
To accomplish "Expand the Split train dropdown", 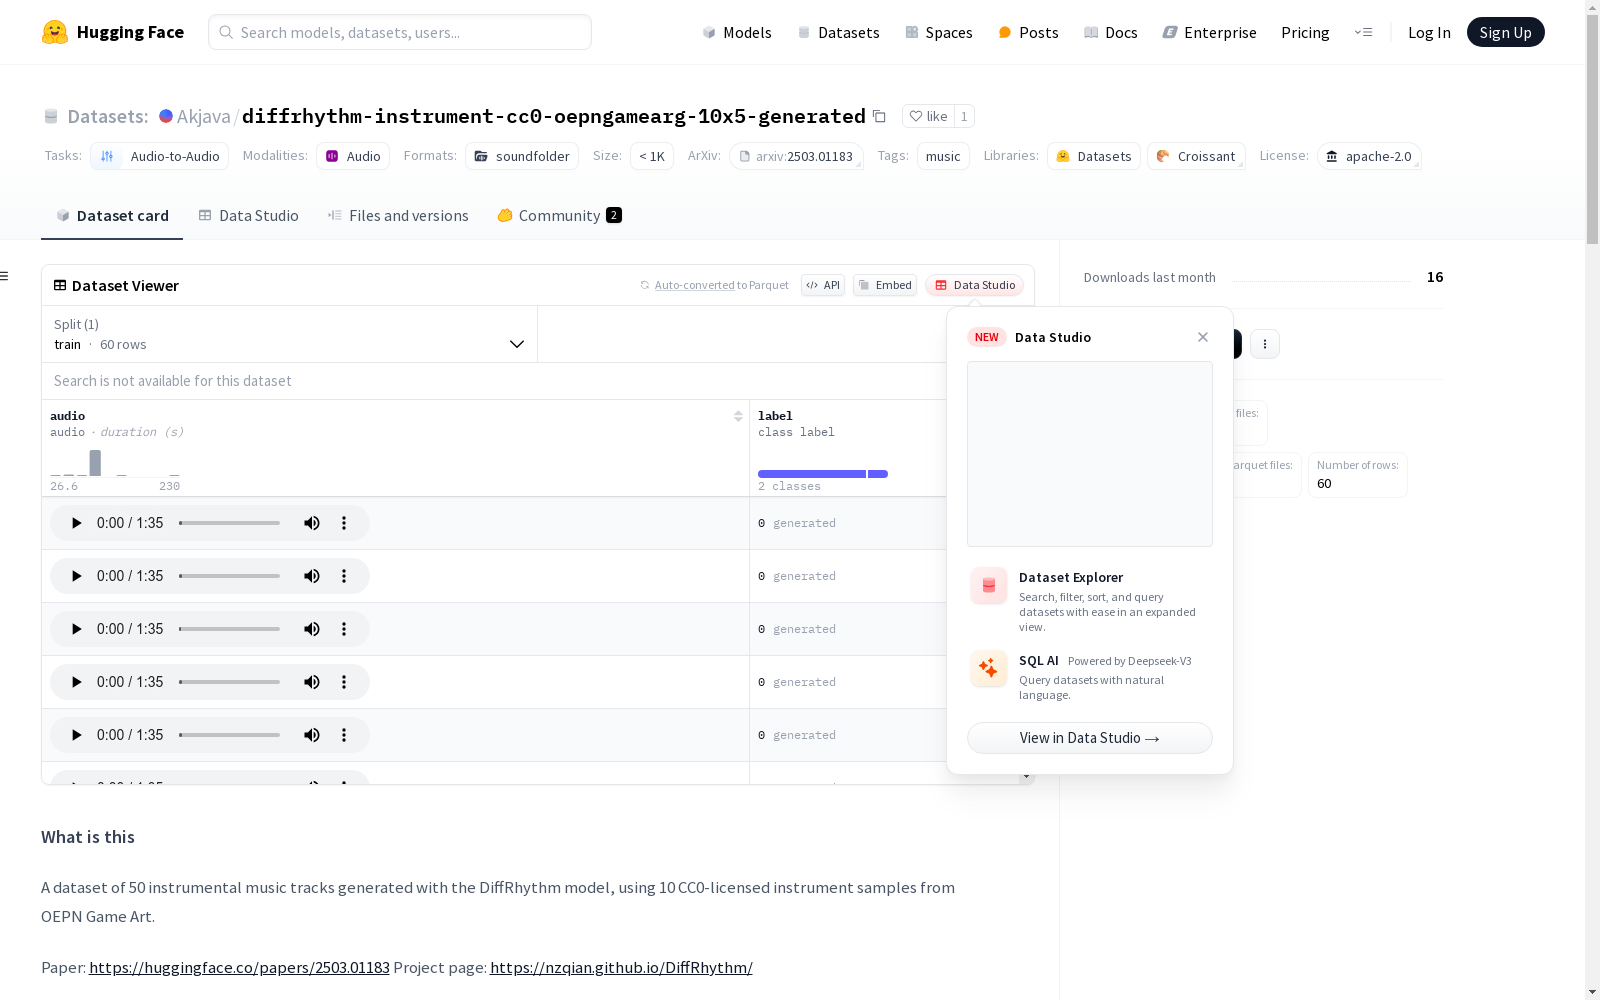I will (x=289, y=334).
